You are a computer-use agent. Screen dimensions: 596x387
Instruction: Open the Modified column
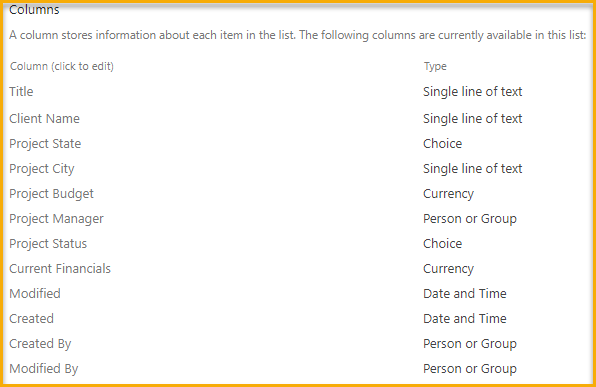tap(35, 293)
